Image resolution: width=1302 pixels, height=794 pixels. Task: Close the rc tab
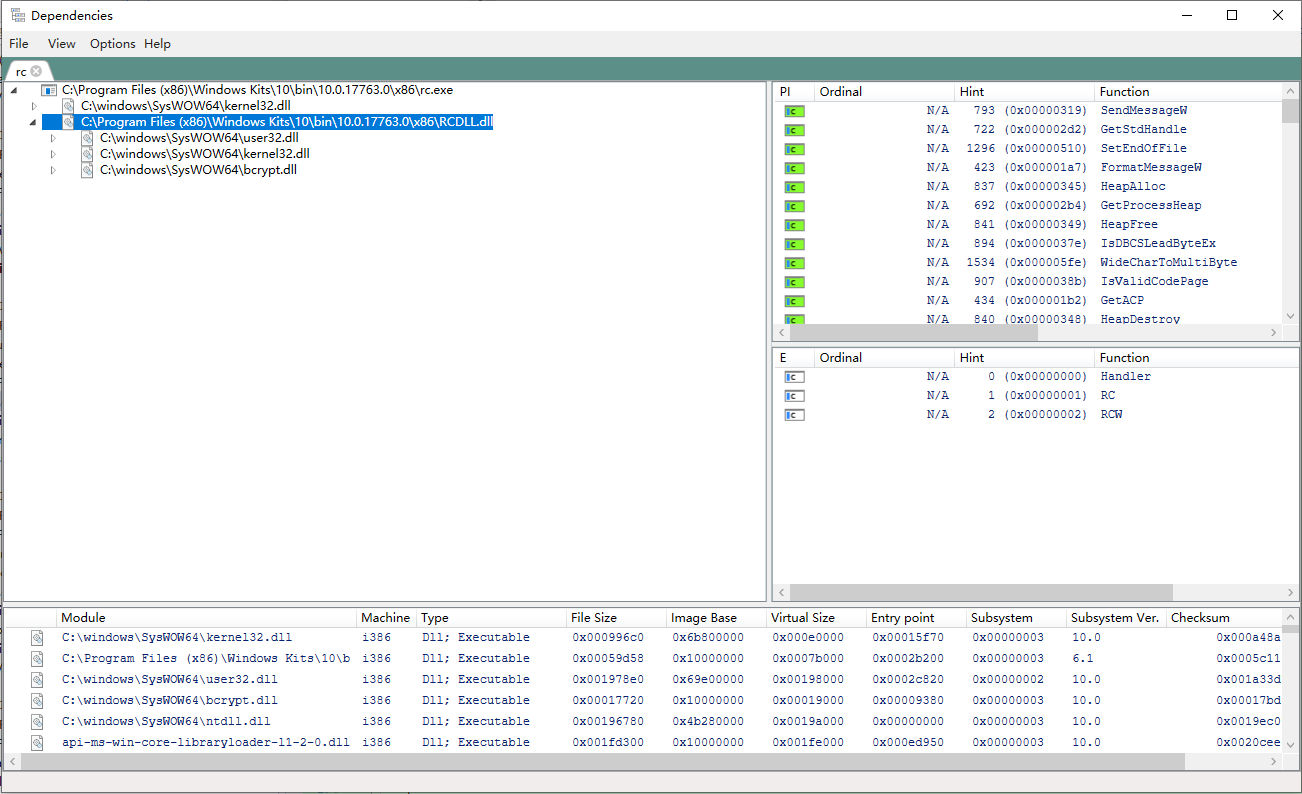click(36, 71)
